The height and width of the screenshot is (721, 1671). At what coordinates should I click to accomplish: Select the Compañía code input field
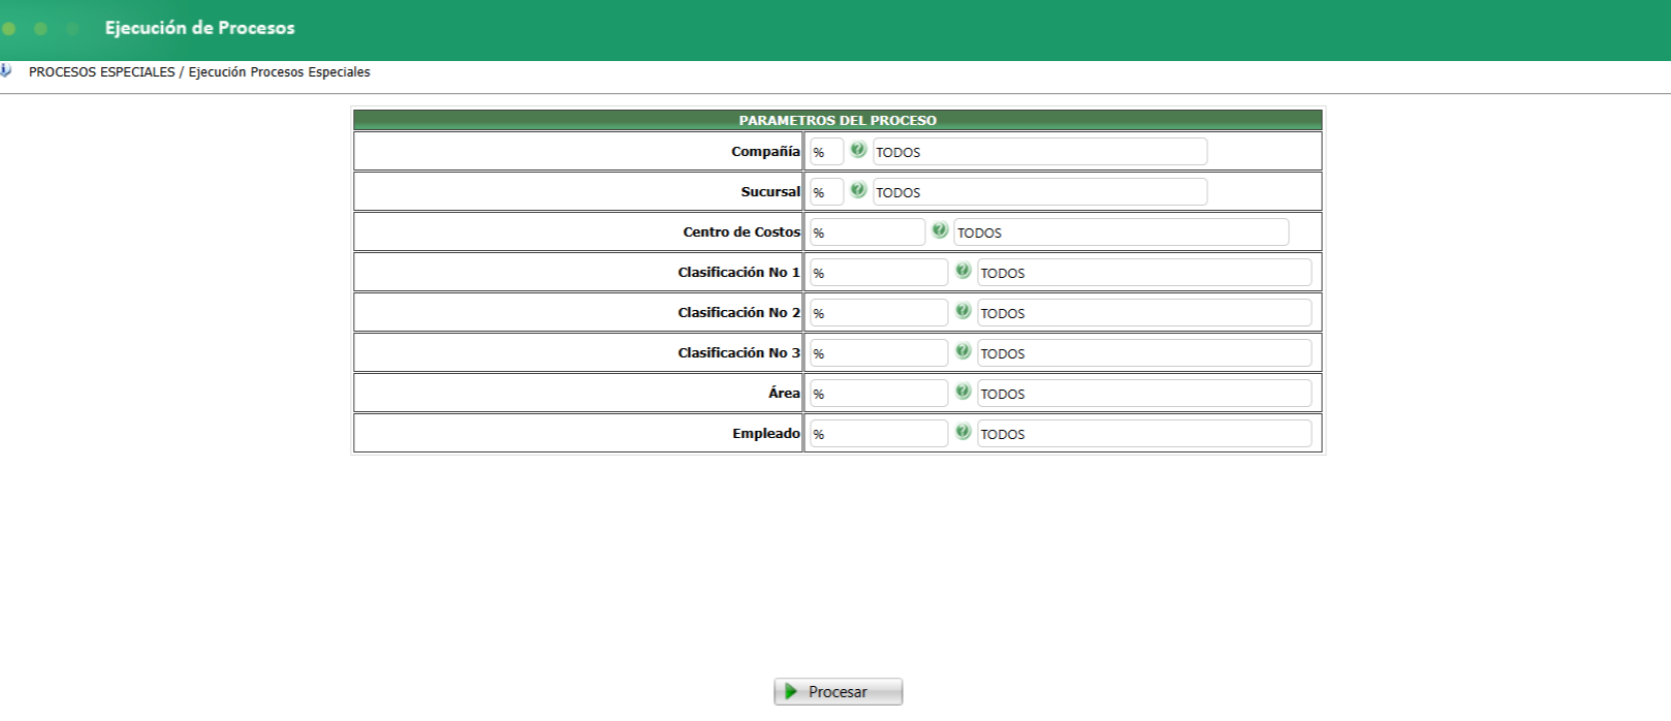826,152
